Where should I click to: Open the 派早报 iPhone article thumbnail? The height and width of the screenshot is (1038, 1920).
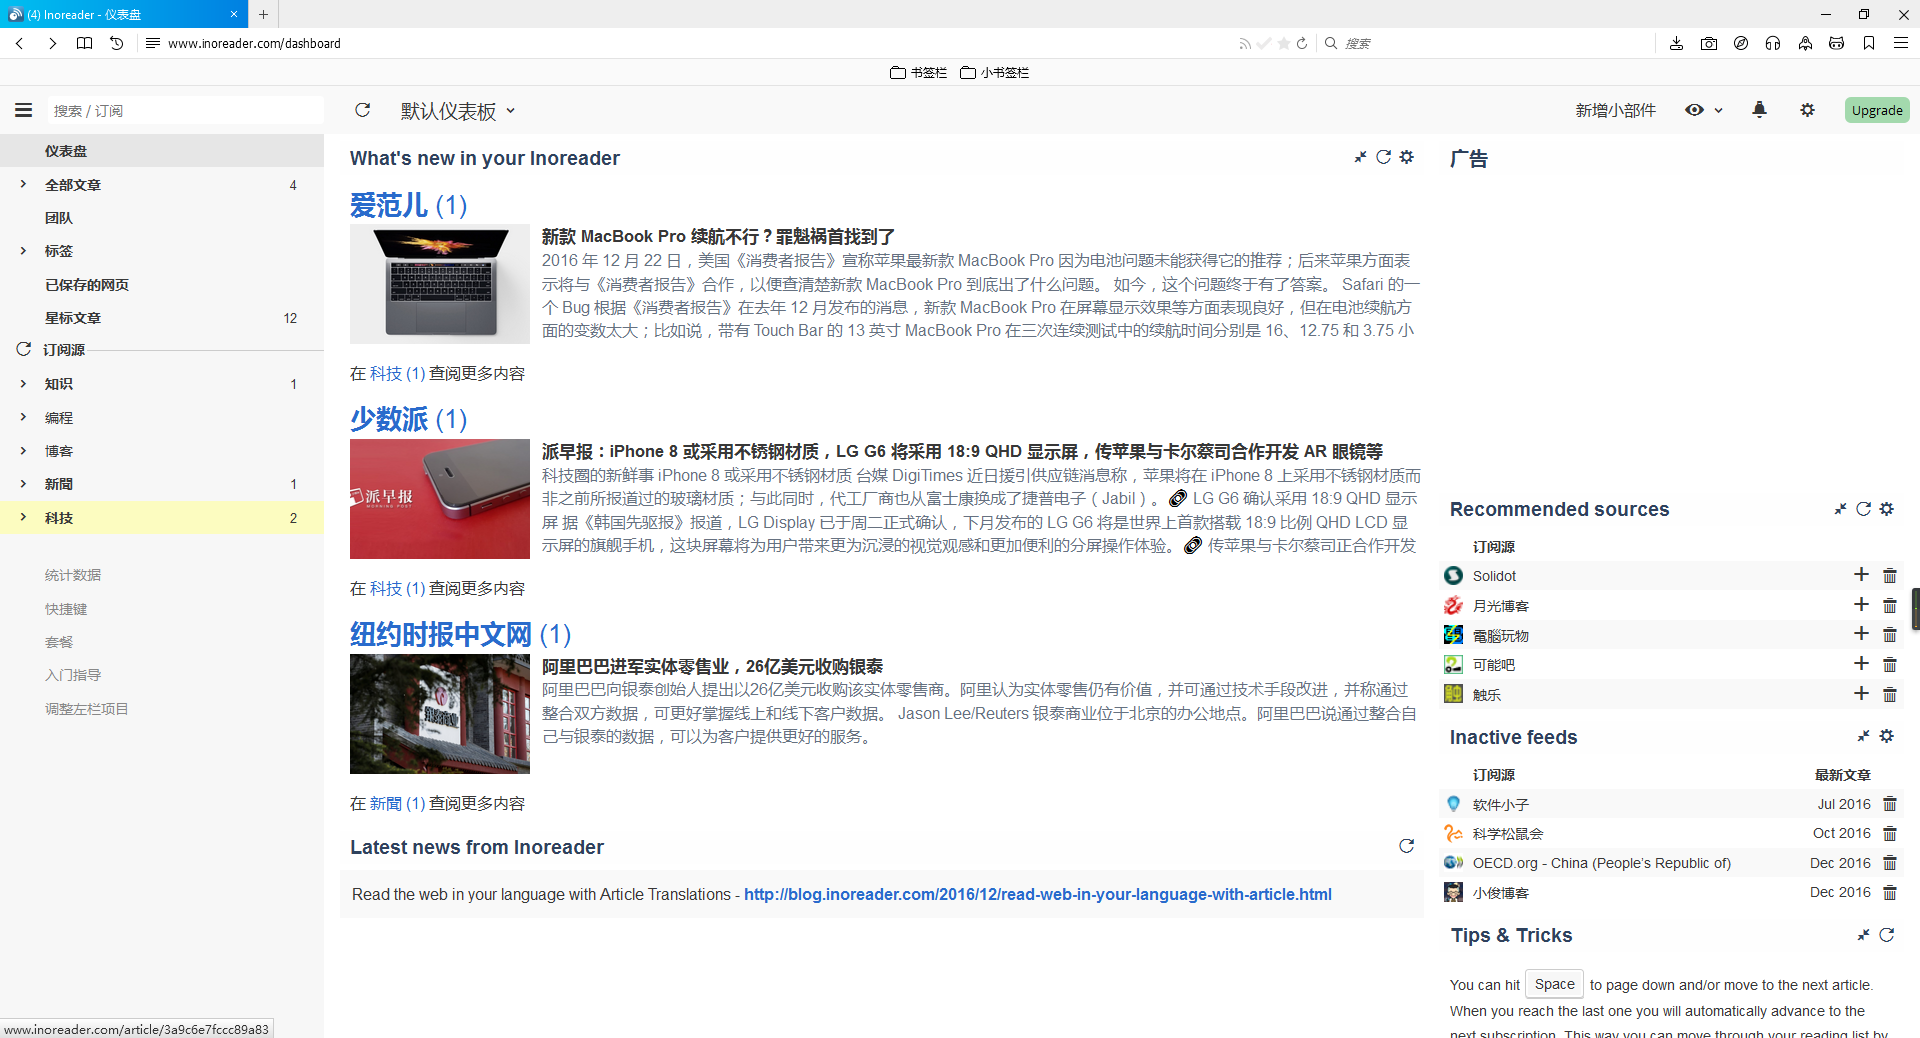pyautogui.click(x=440, y=499)
